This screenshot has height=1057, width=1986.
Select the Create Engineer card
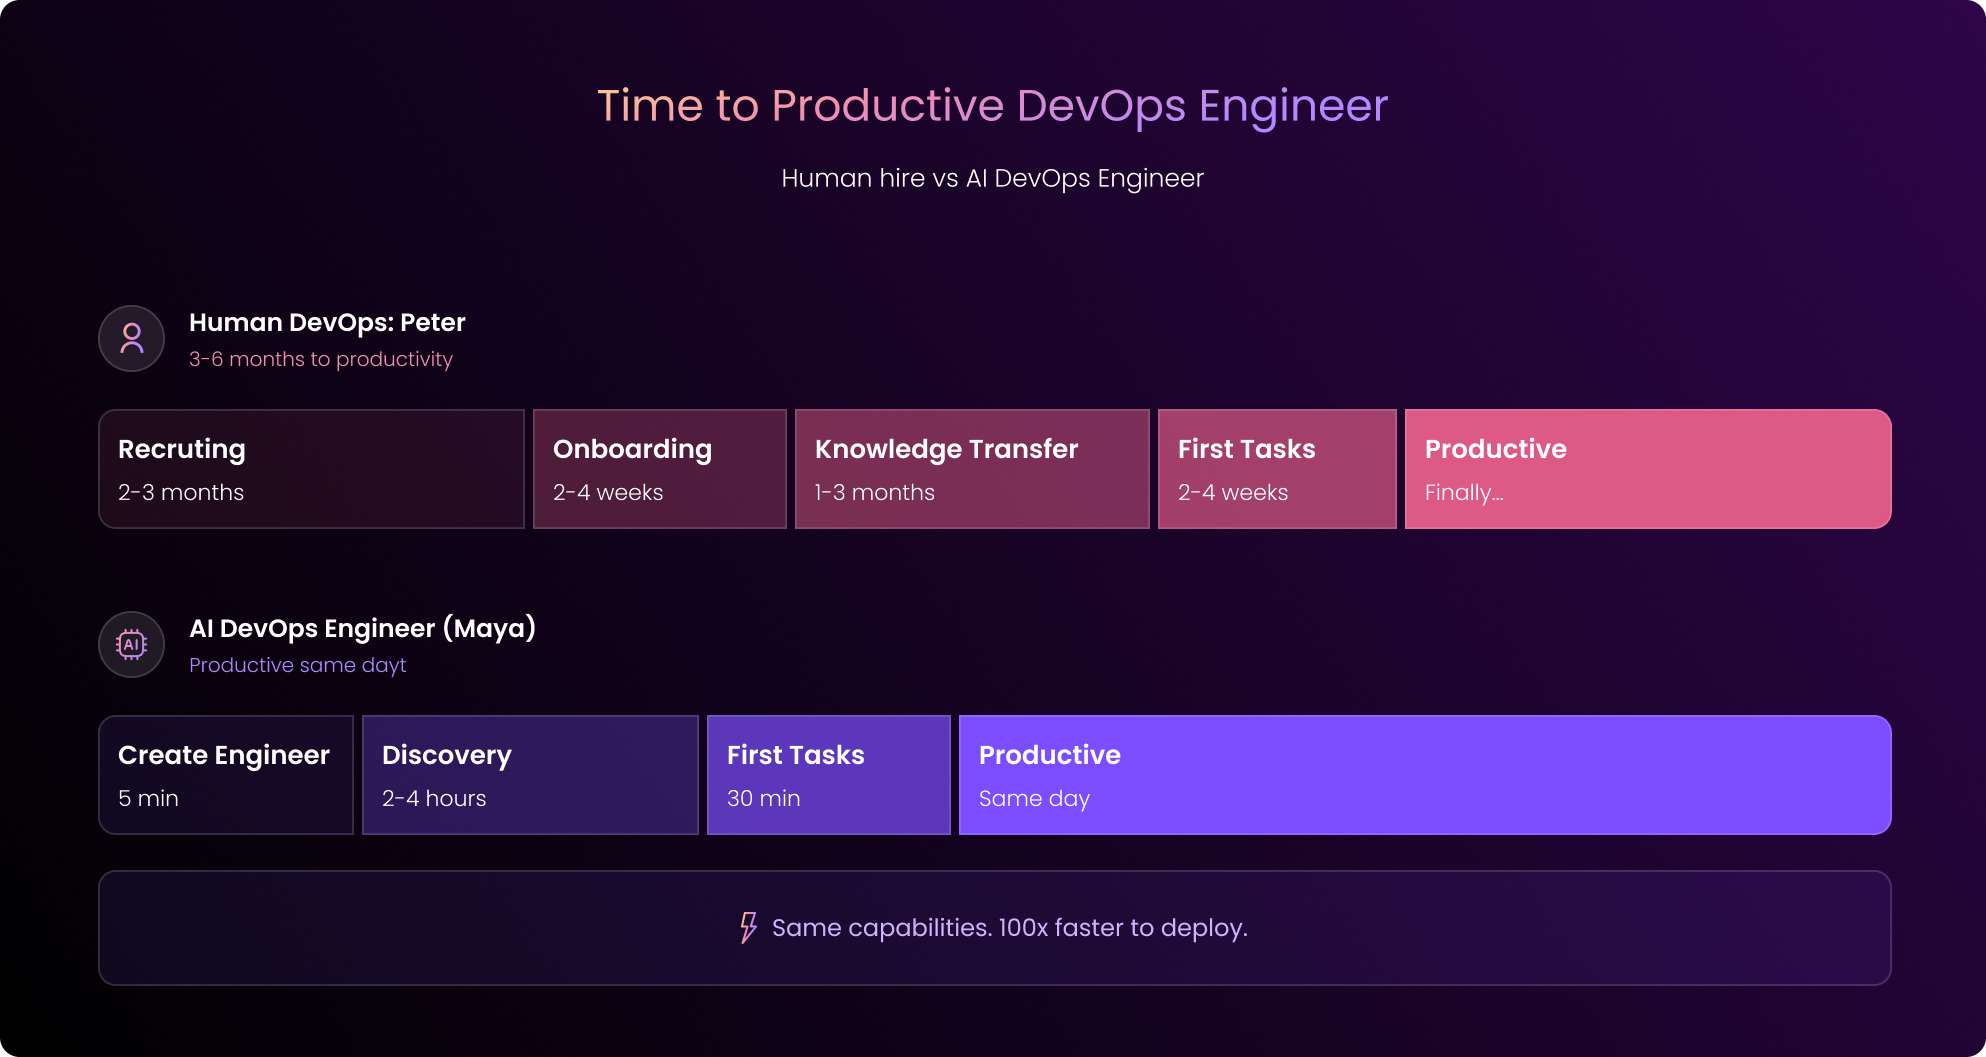tap(226, 775)
